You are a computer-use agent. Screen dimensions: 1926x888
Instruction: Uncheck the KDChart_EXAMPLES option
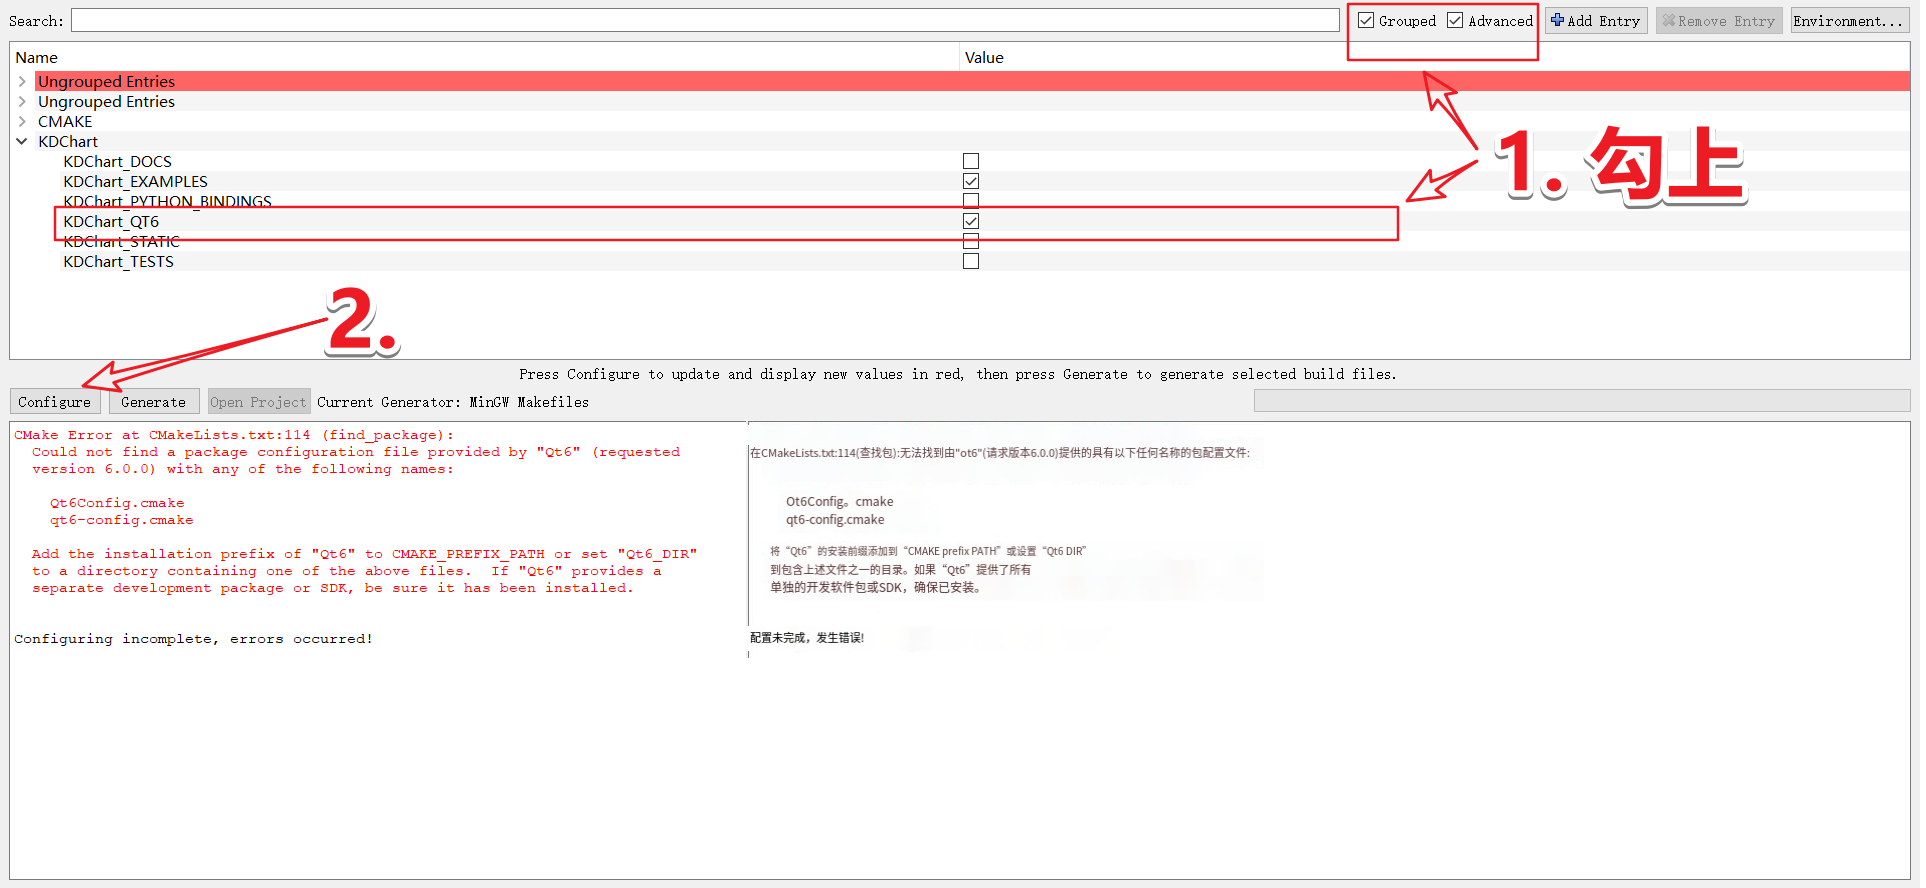coord(971,181)
